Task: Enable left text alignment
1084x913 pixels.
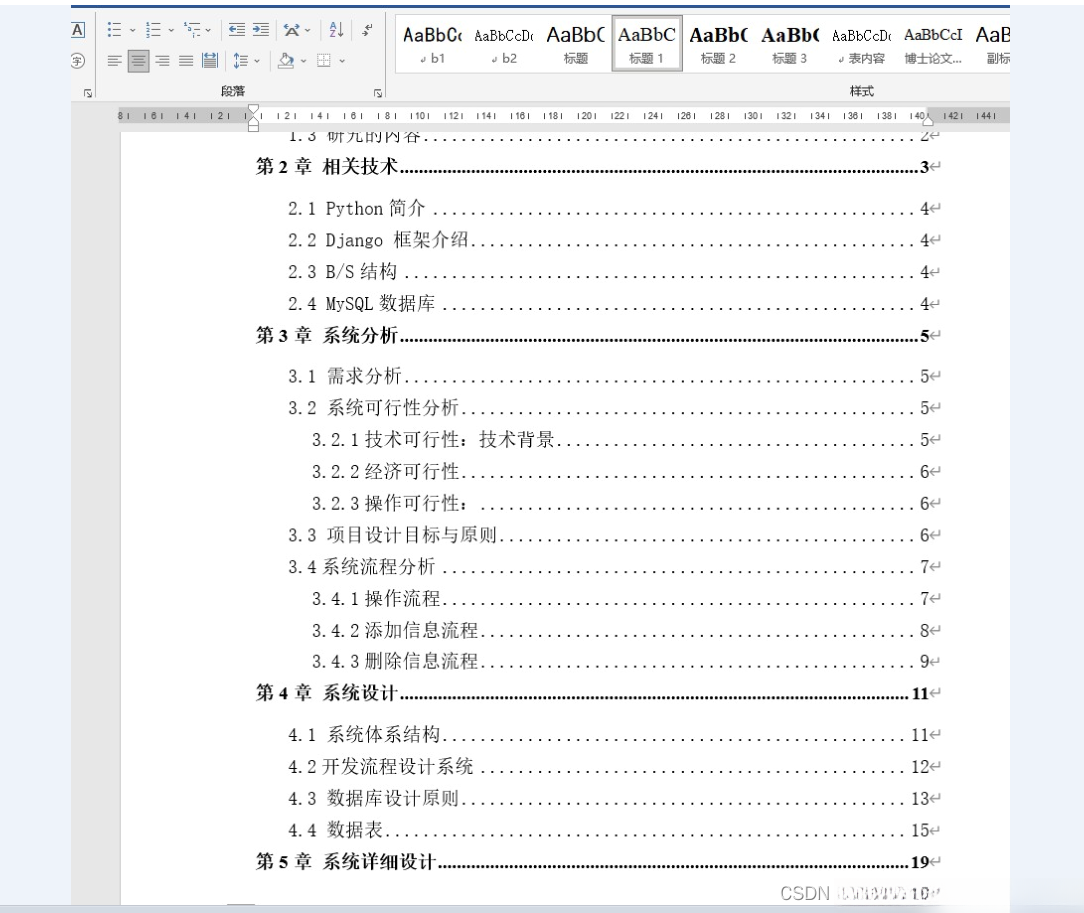Action: (x=116, y=61)
